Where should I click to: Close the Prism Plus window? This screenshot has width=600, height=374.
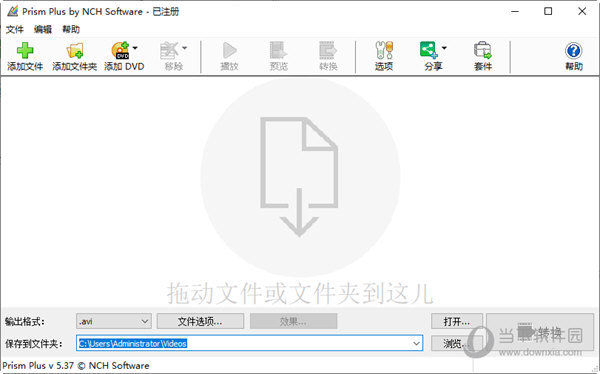(582, 11)
